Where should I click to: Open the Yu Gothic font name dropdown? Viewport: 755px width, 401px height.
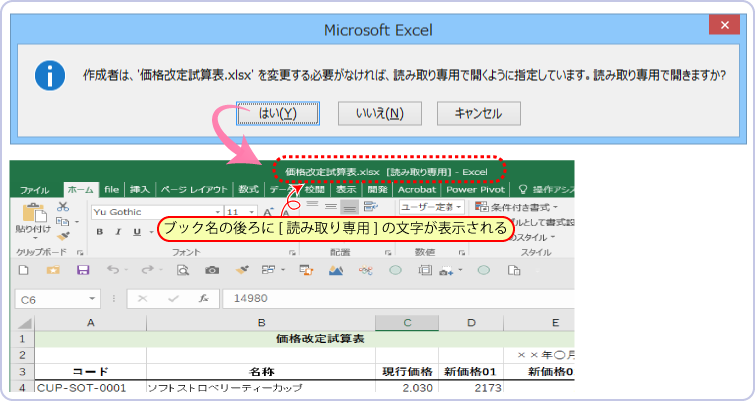[x=218, y=212]
